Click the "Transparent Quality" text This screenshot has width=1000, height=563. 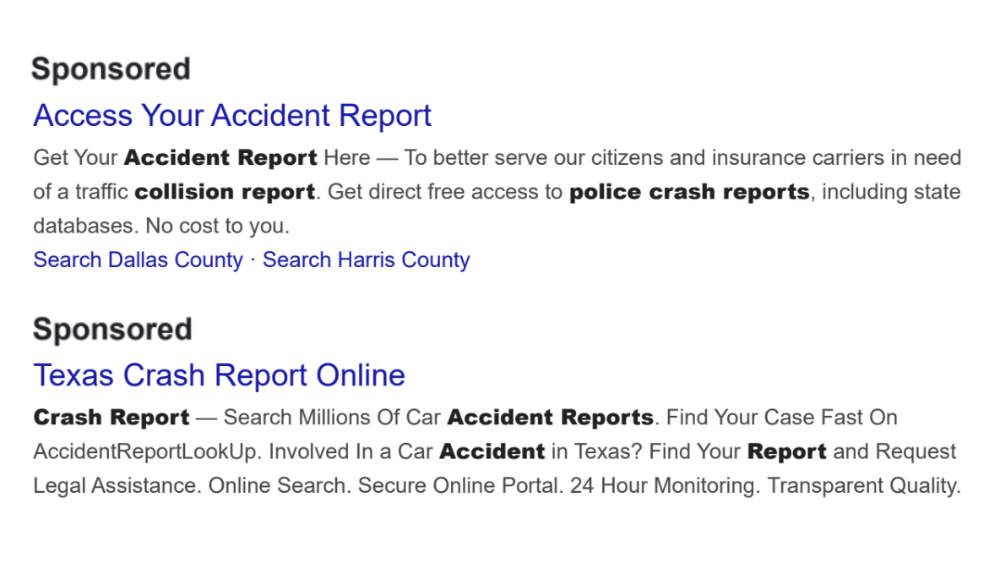[x=863, y=487]
